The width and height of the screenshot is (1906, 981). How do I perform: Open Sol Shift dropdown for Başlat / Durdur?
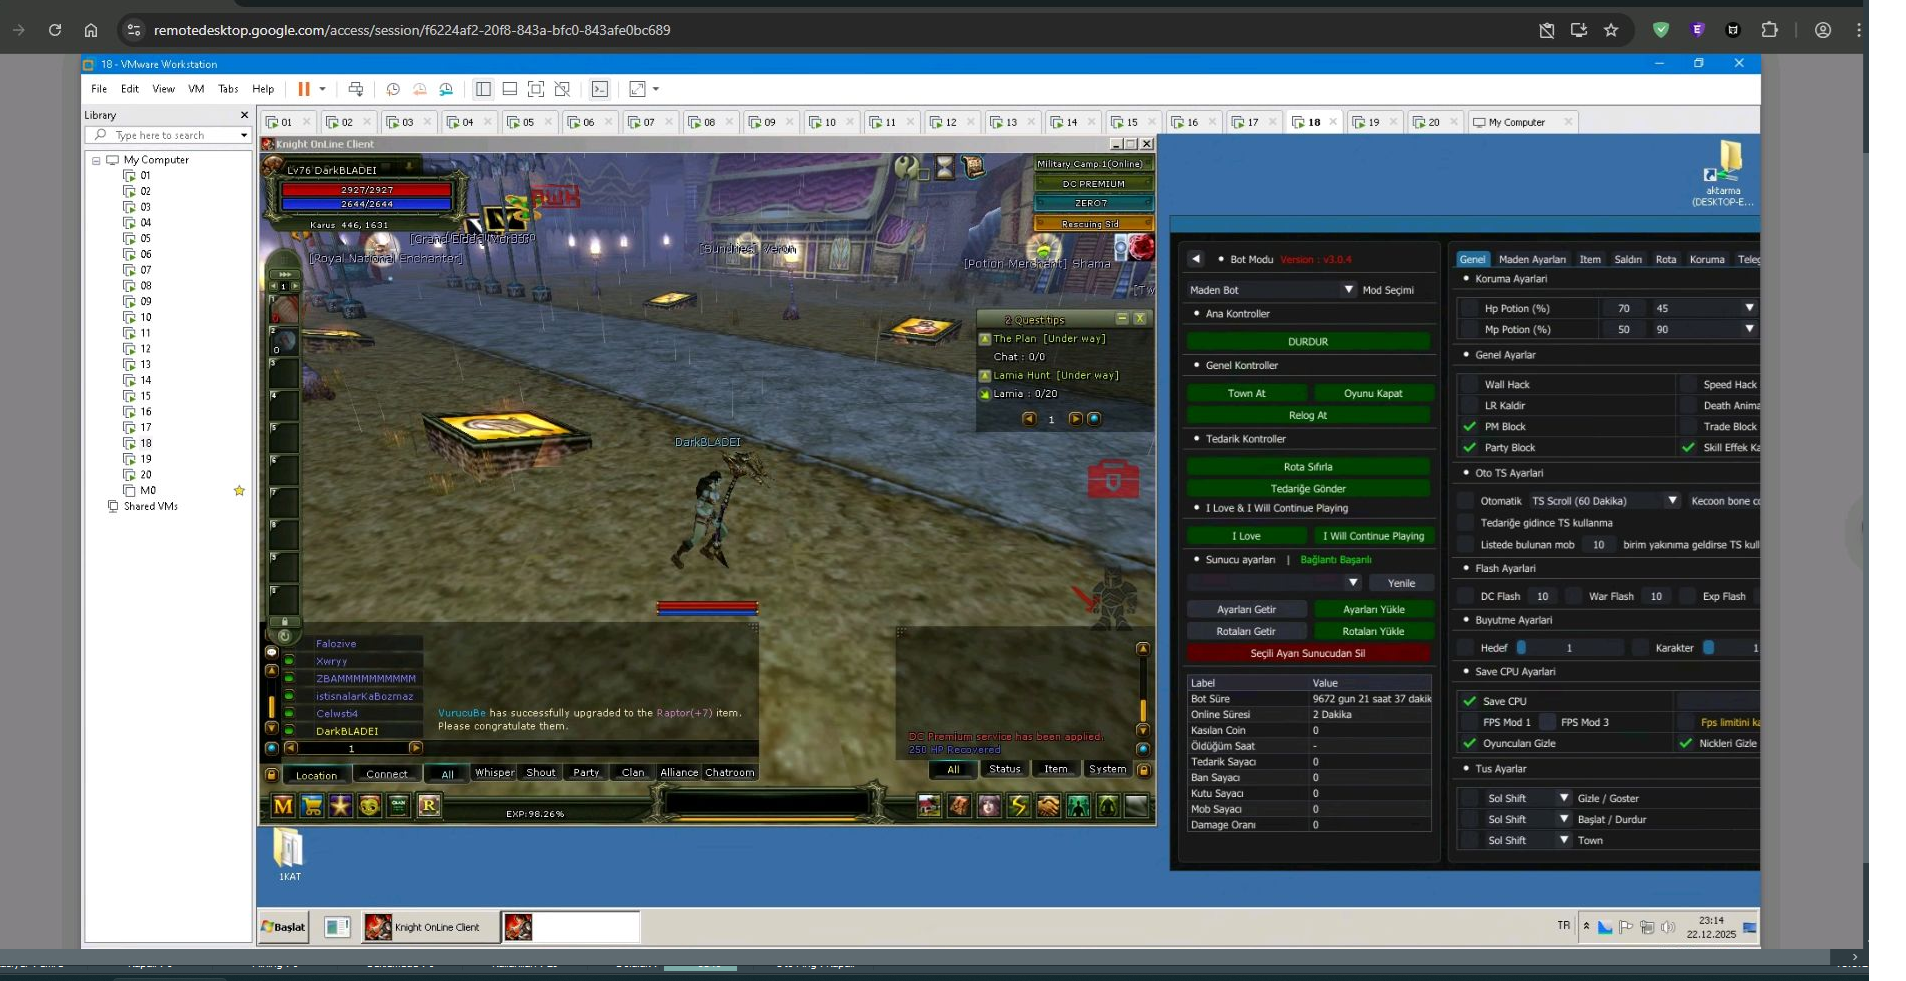pyautogui.click(x=1528, y=819)
